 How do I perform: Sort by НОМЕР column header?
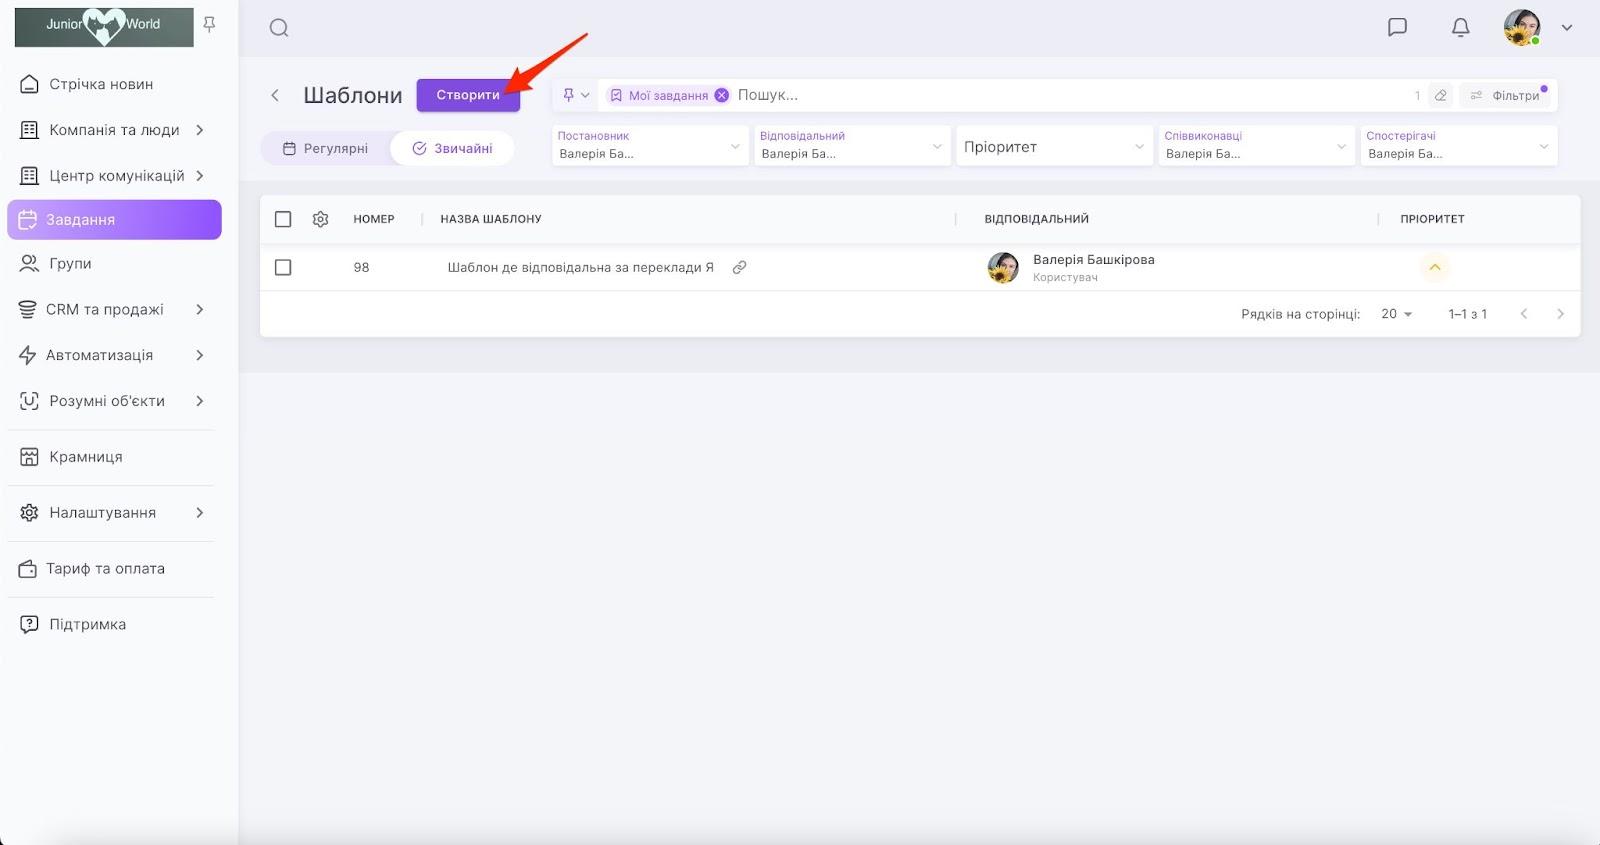pos(374,219)
